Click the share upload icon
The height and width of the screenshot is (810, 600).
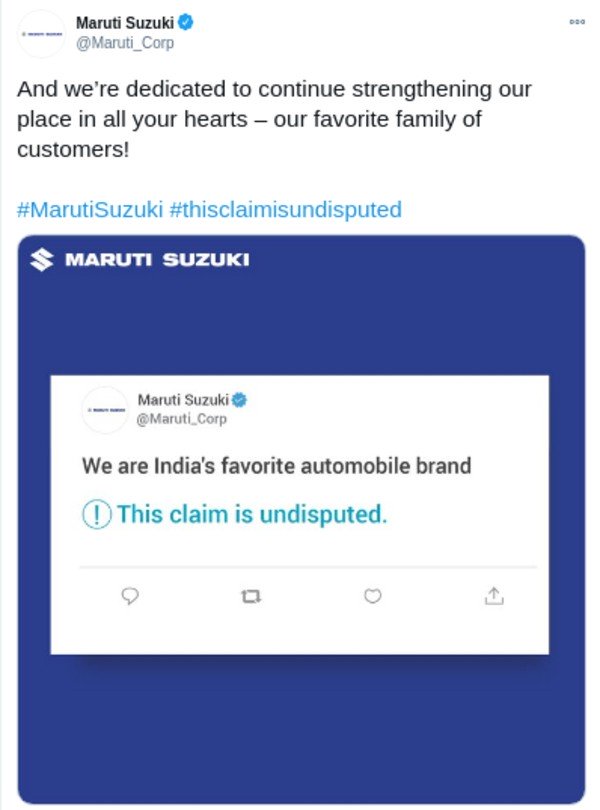pos(493,596)
